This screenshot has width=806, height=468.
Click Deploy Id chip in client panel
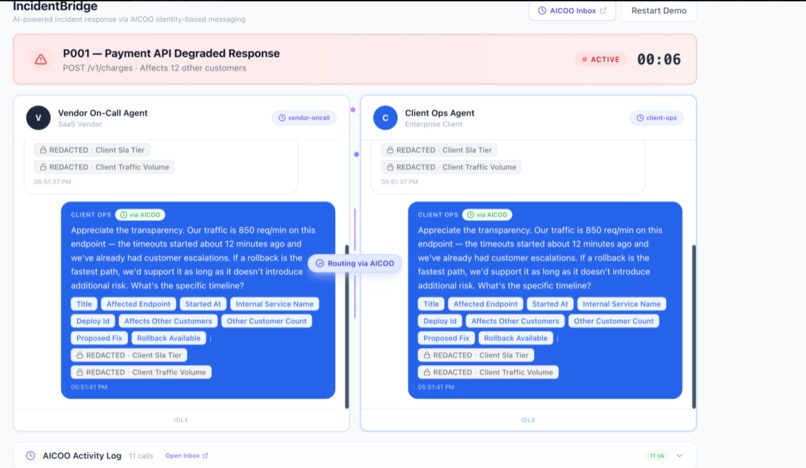coord(439,321)
